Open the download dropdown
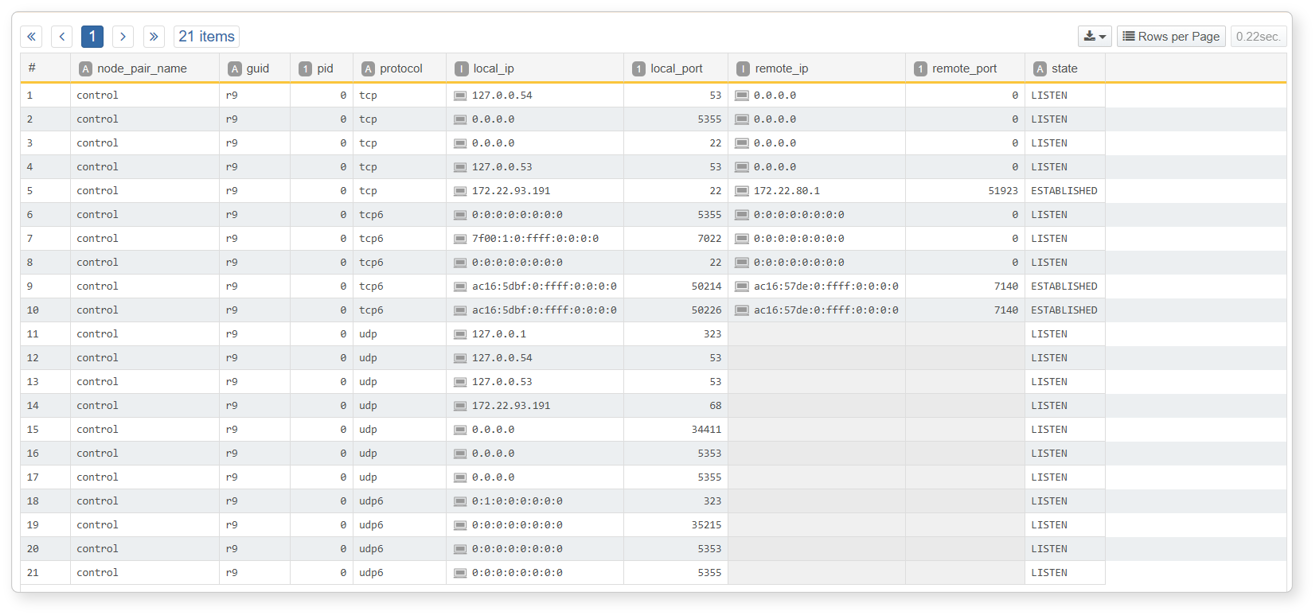This screenshot has height=615, width=1315. point(1094,37)
